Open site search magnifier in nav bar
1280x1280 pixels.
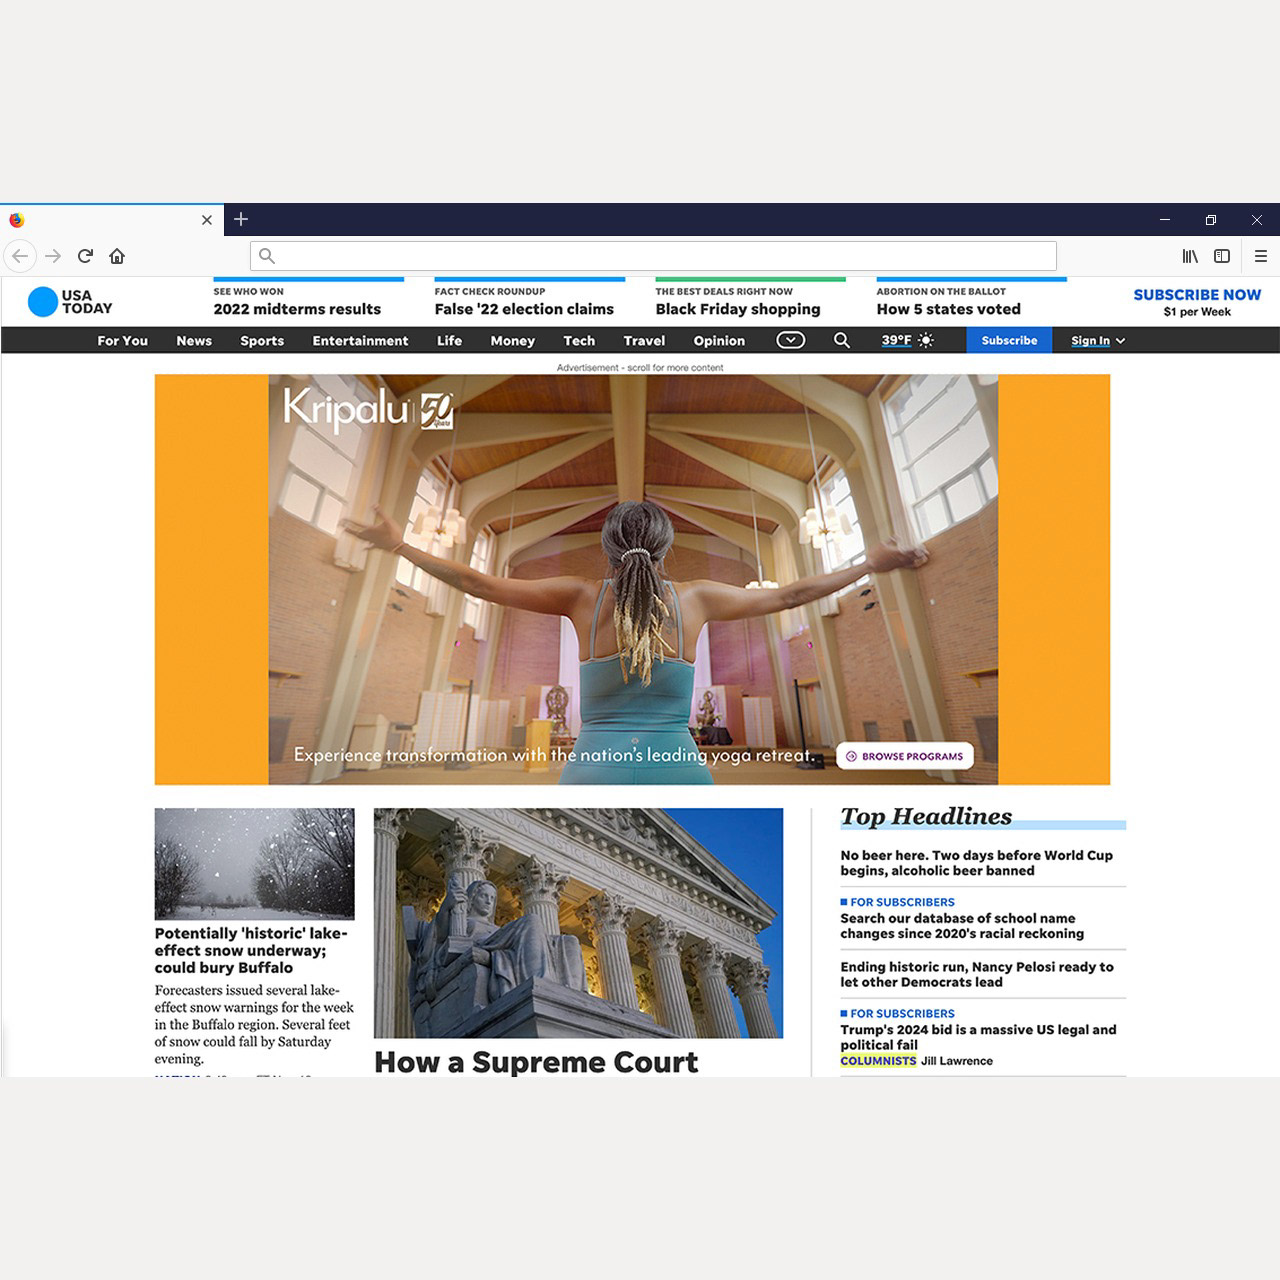(x=842, y=340)
